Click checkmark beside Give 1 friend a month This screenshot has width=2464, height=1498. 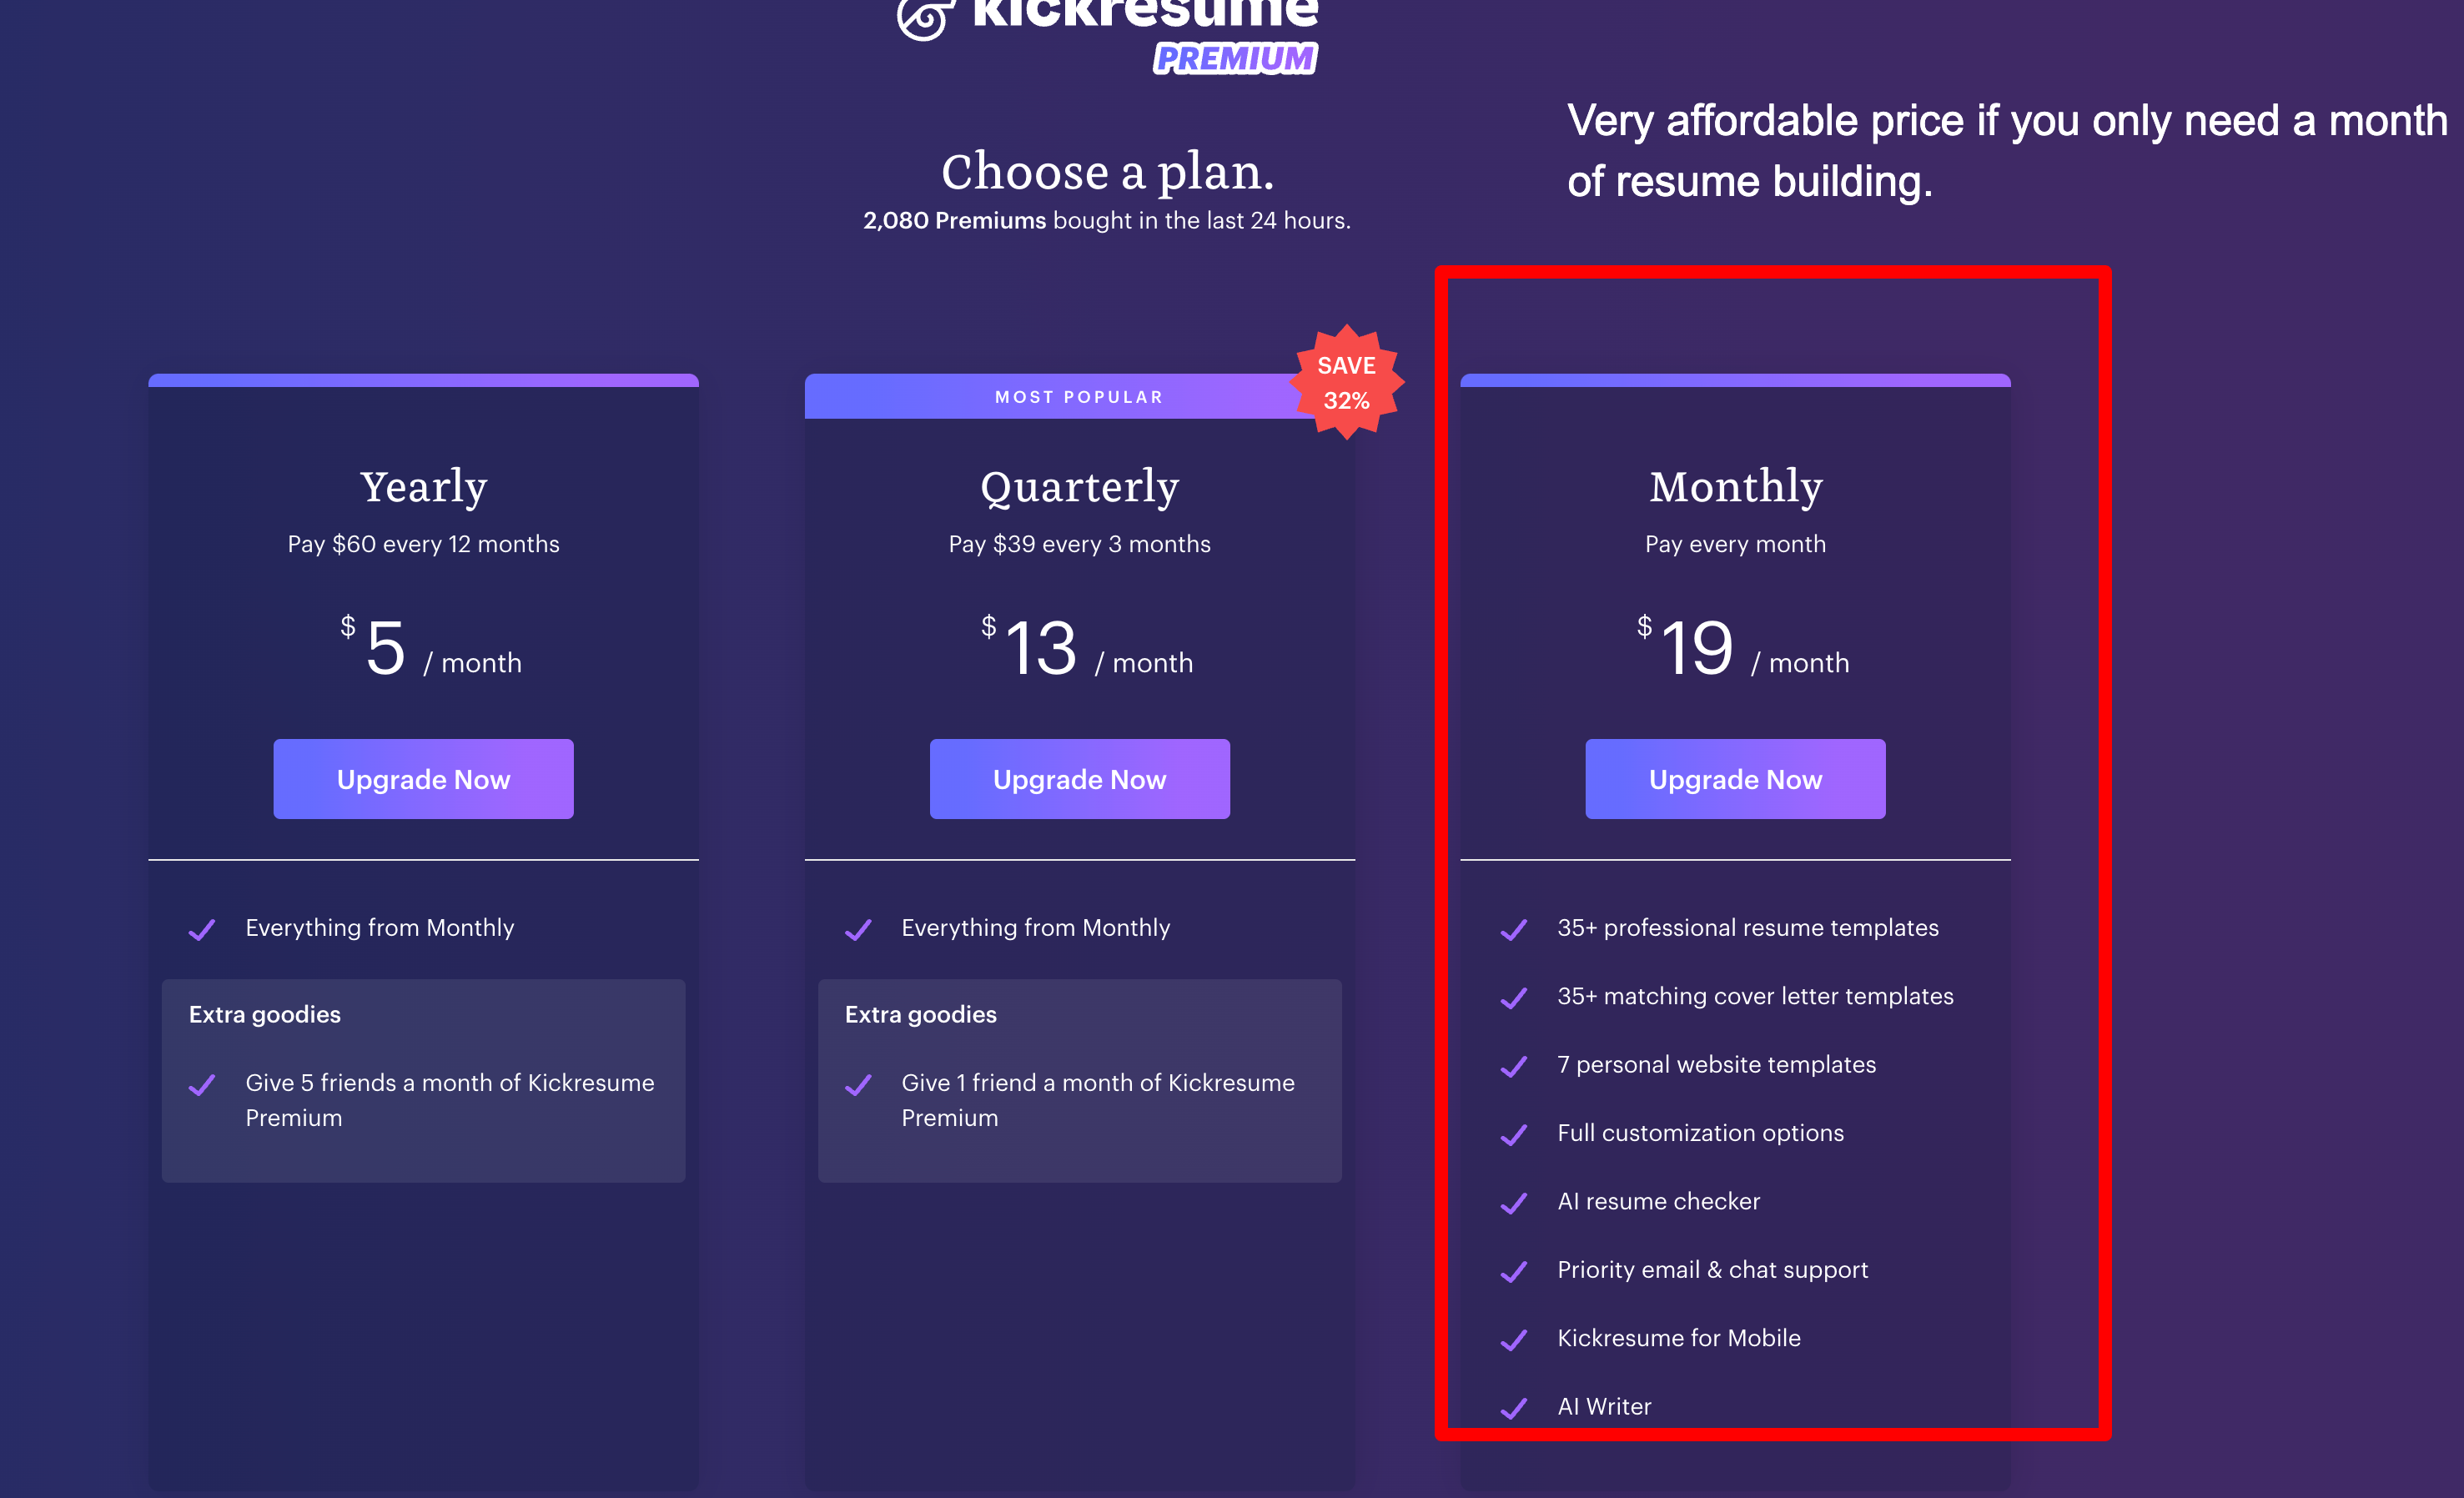click(x=858, y=1085)
